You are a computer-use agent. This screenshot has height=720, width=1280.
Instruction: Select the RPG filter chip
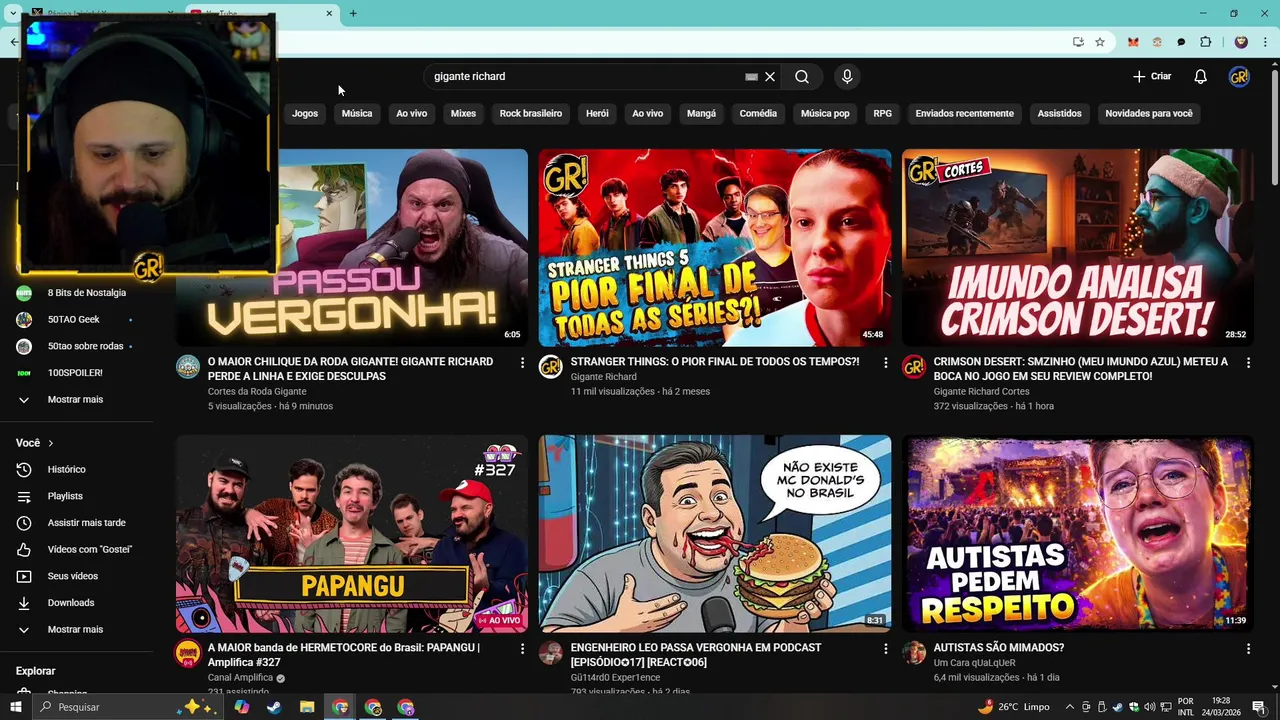point(882,114)
